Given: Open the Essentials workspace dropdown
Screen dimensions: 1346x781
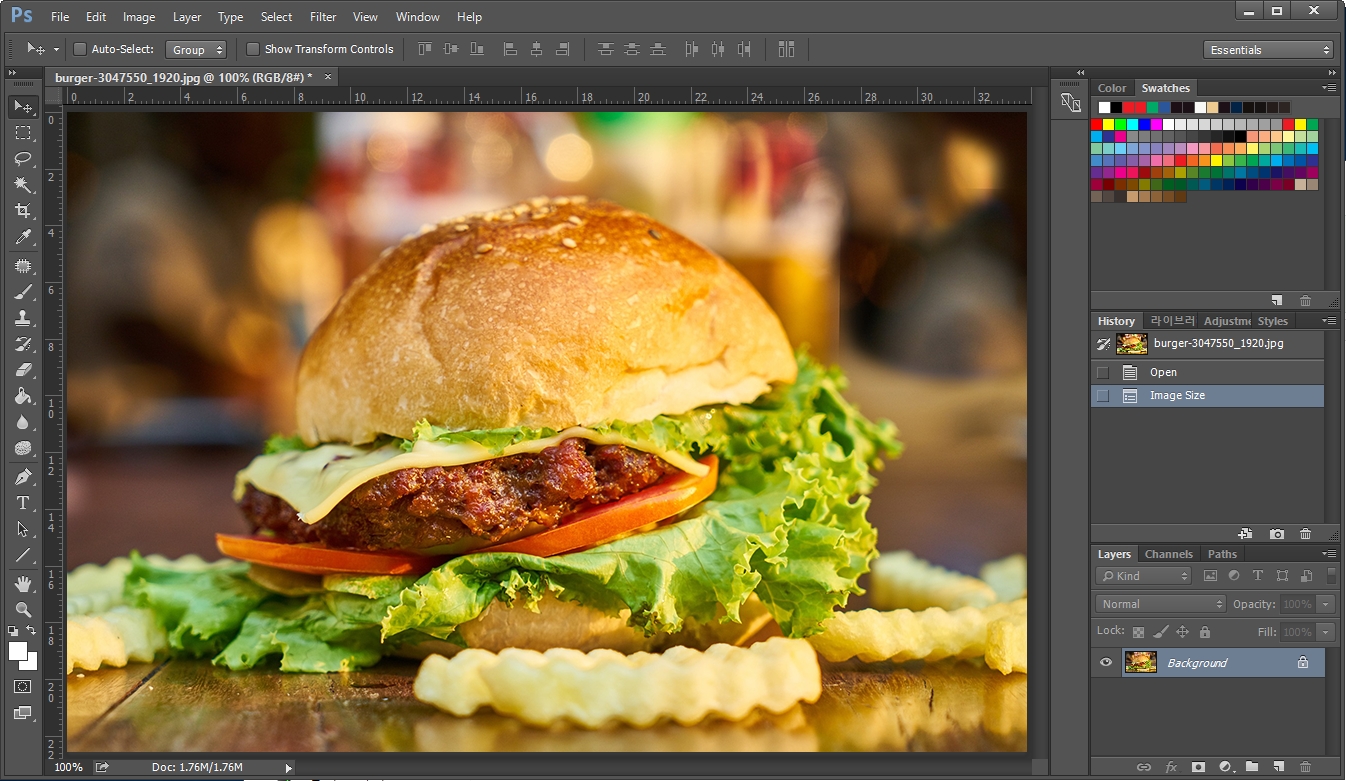Looking at the screenshot, I should point(1269,50).
